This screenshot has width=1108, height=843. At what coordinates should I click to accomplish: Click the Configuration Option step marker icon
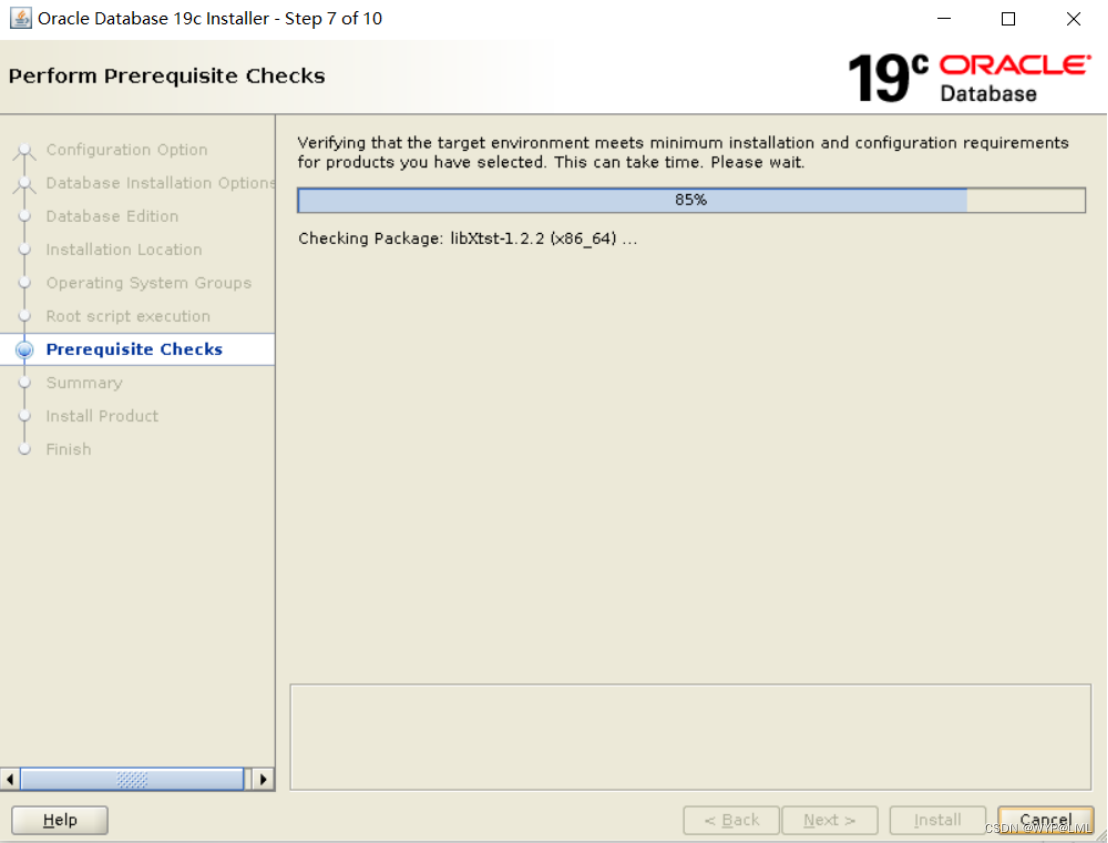point(25,150)
